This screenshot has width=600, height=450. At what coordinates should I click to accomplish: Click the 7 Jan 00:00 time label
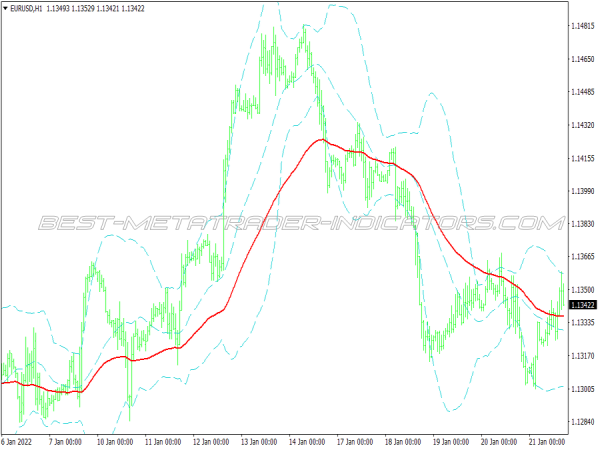pyautogui.click(x=65, y=442)
